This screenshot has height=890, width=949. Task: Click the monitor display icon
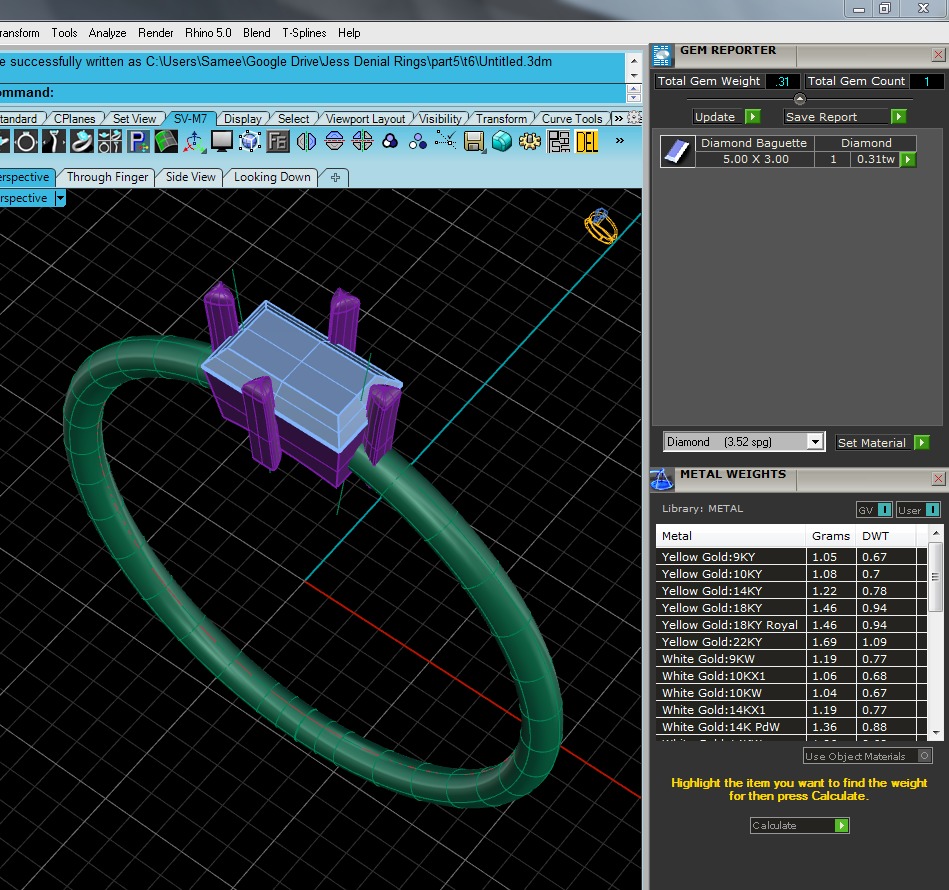click(222, 142)
